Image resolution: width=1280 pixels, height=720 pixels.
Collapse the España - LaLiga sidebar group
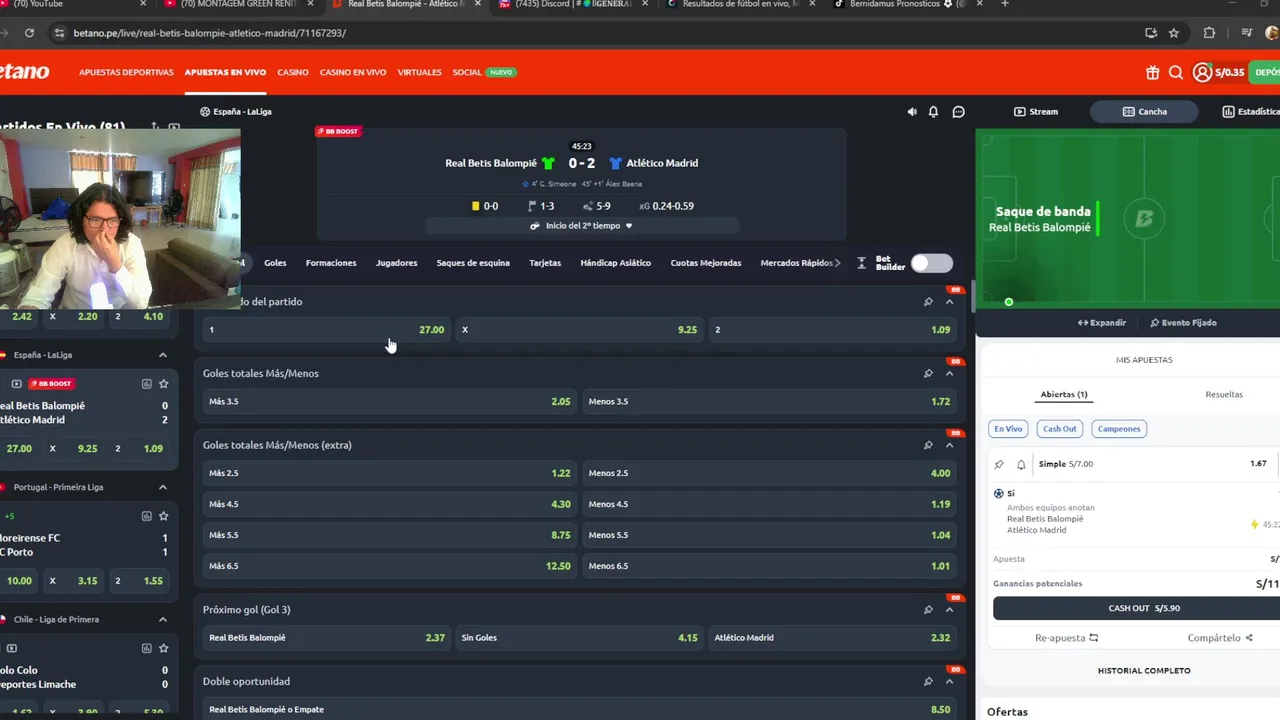coord(163,355)
